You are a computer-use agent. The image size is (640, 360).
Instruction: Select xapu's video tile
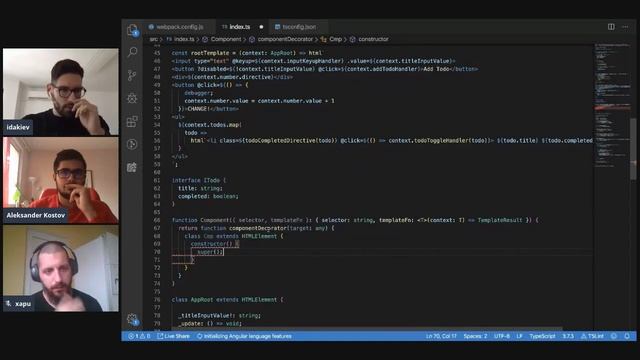click(61, 269)
